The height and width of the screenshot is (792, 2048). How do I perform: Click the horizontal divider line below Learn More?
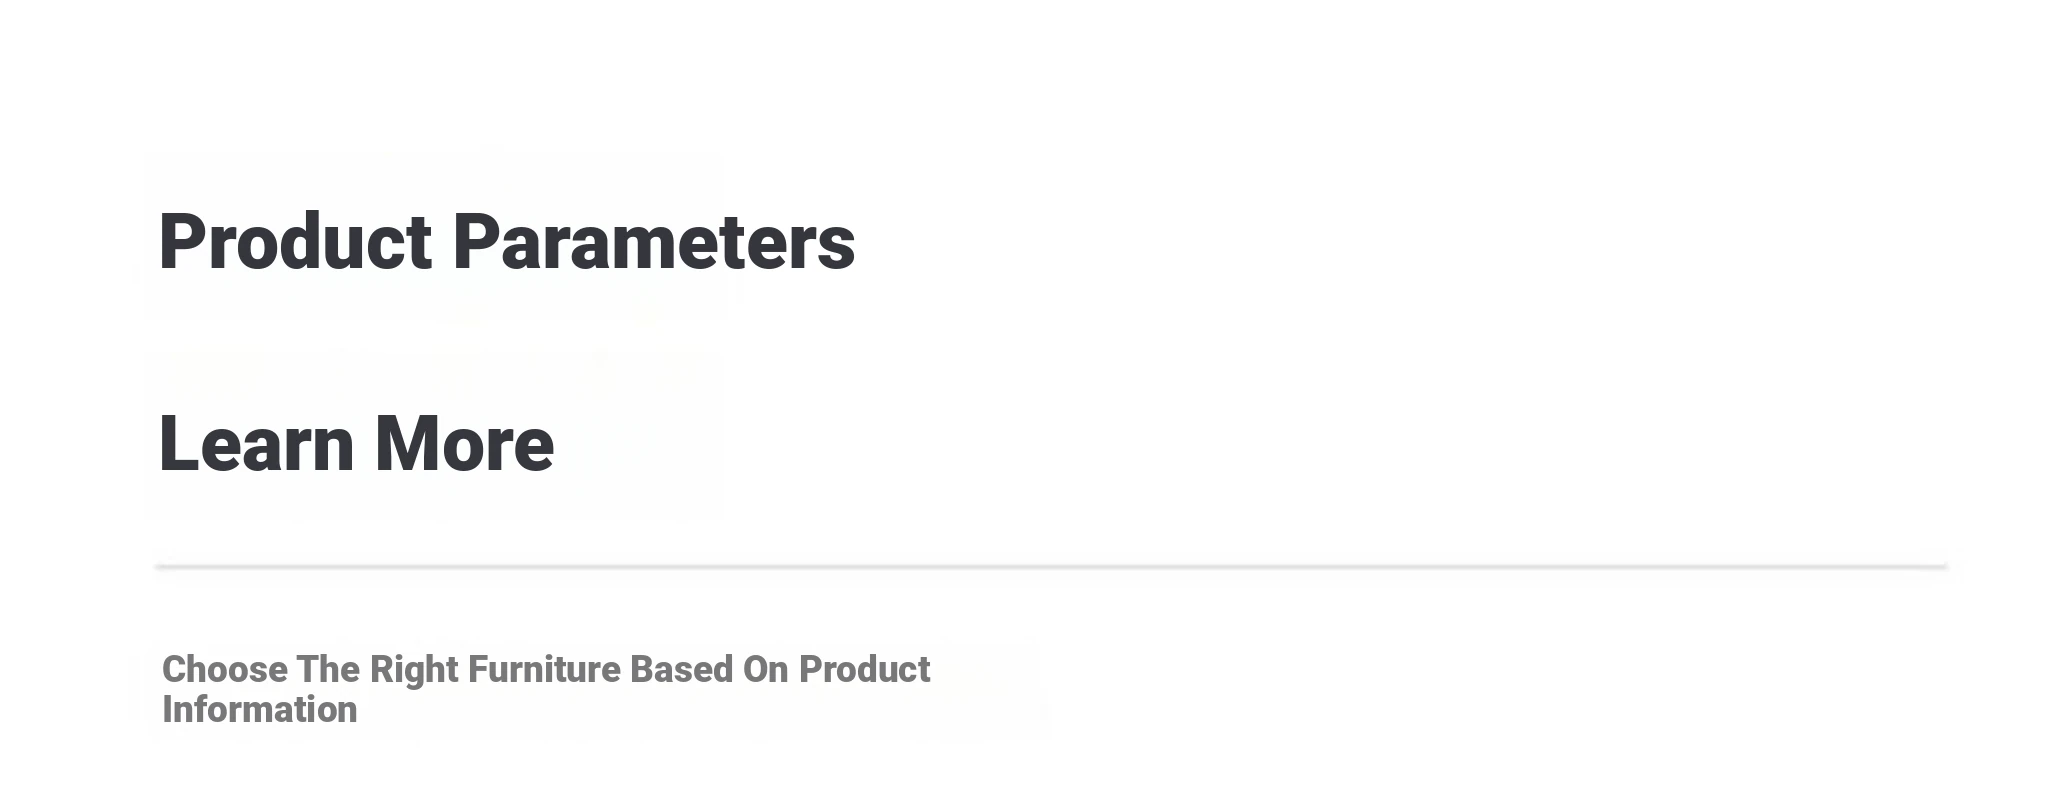[x=1050, y=566]
